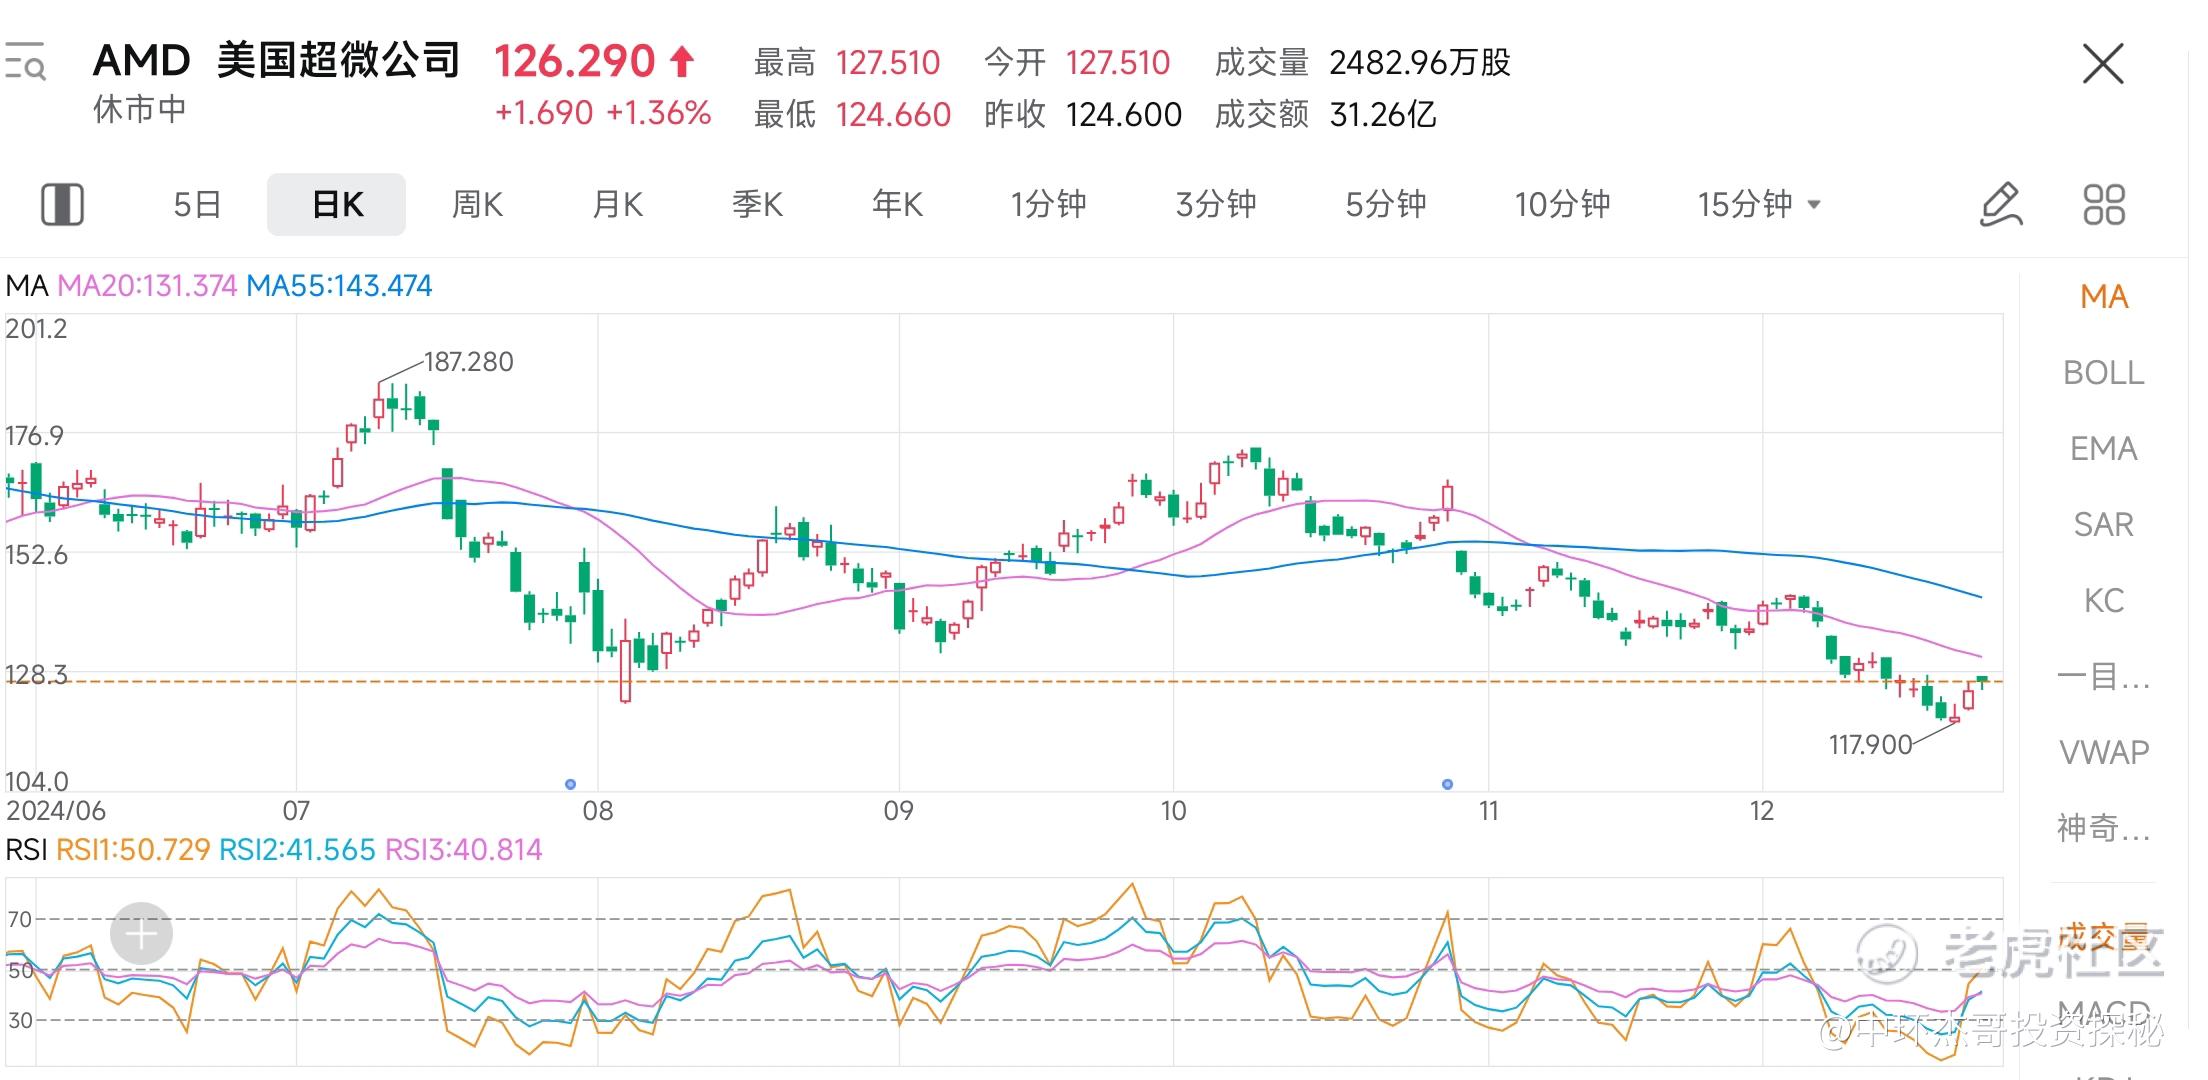
Task: Enable the 神奇 indicator in sidebar
Action: pyautogui.click(x=2104, y=829)
